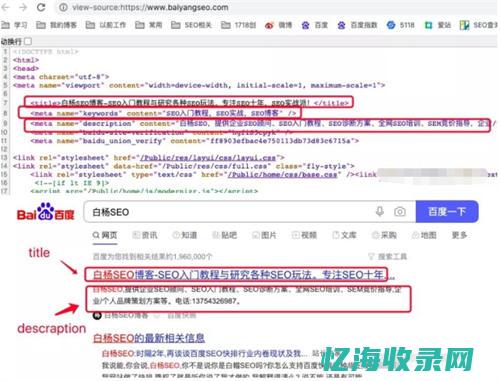Open the 常用 bookmark folder
Screen dimensions: 500x381
[x=149, y=25]
